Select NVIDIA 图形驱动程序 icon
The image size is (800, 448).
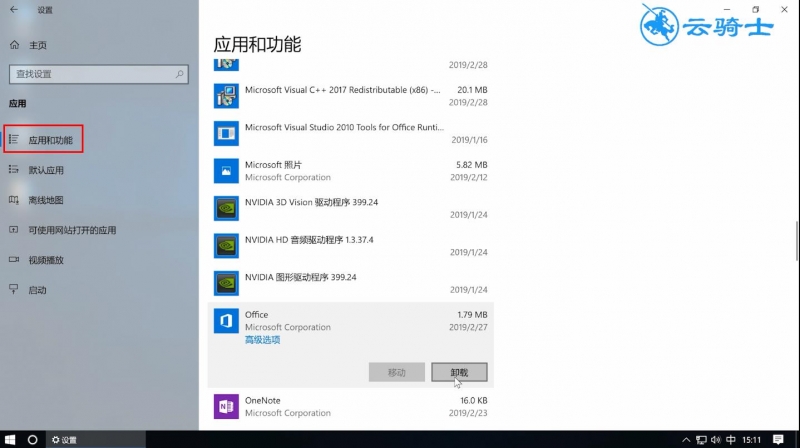click(226, 283)
